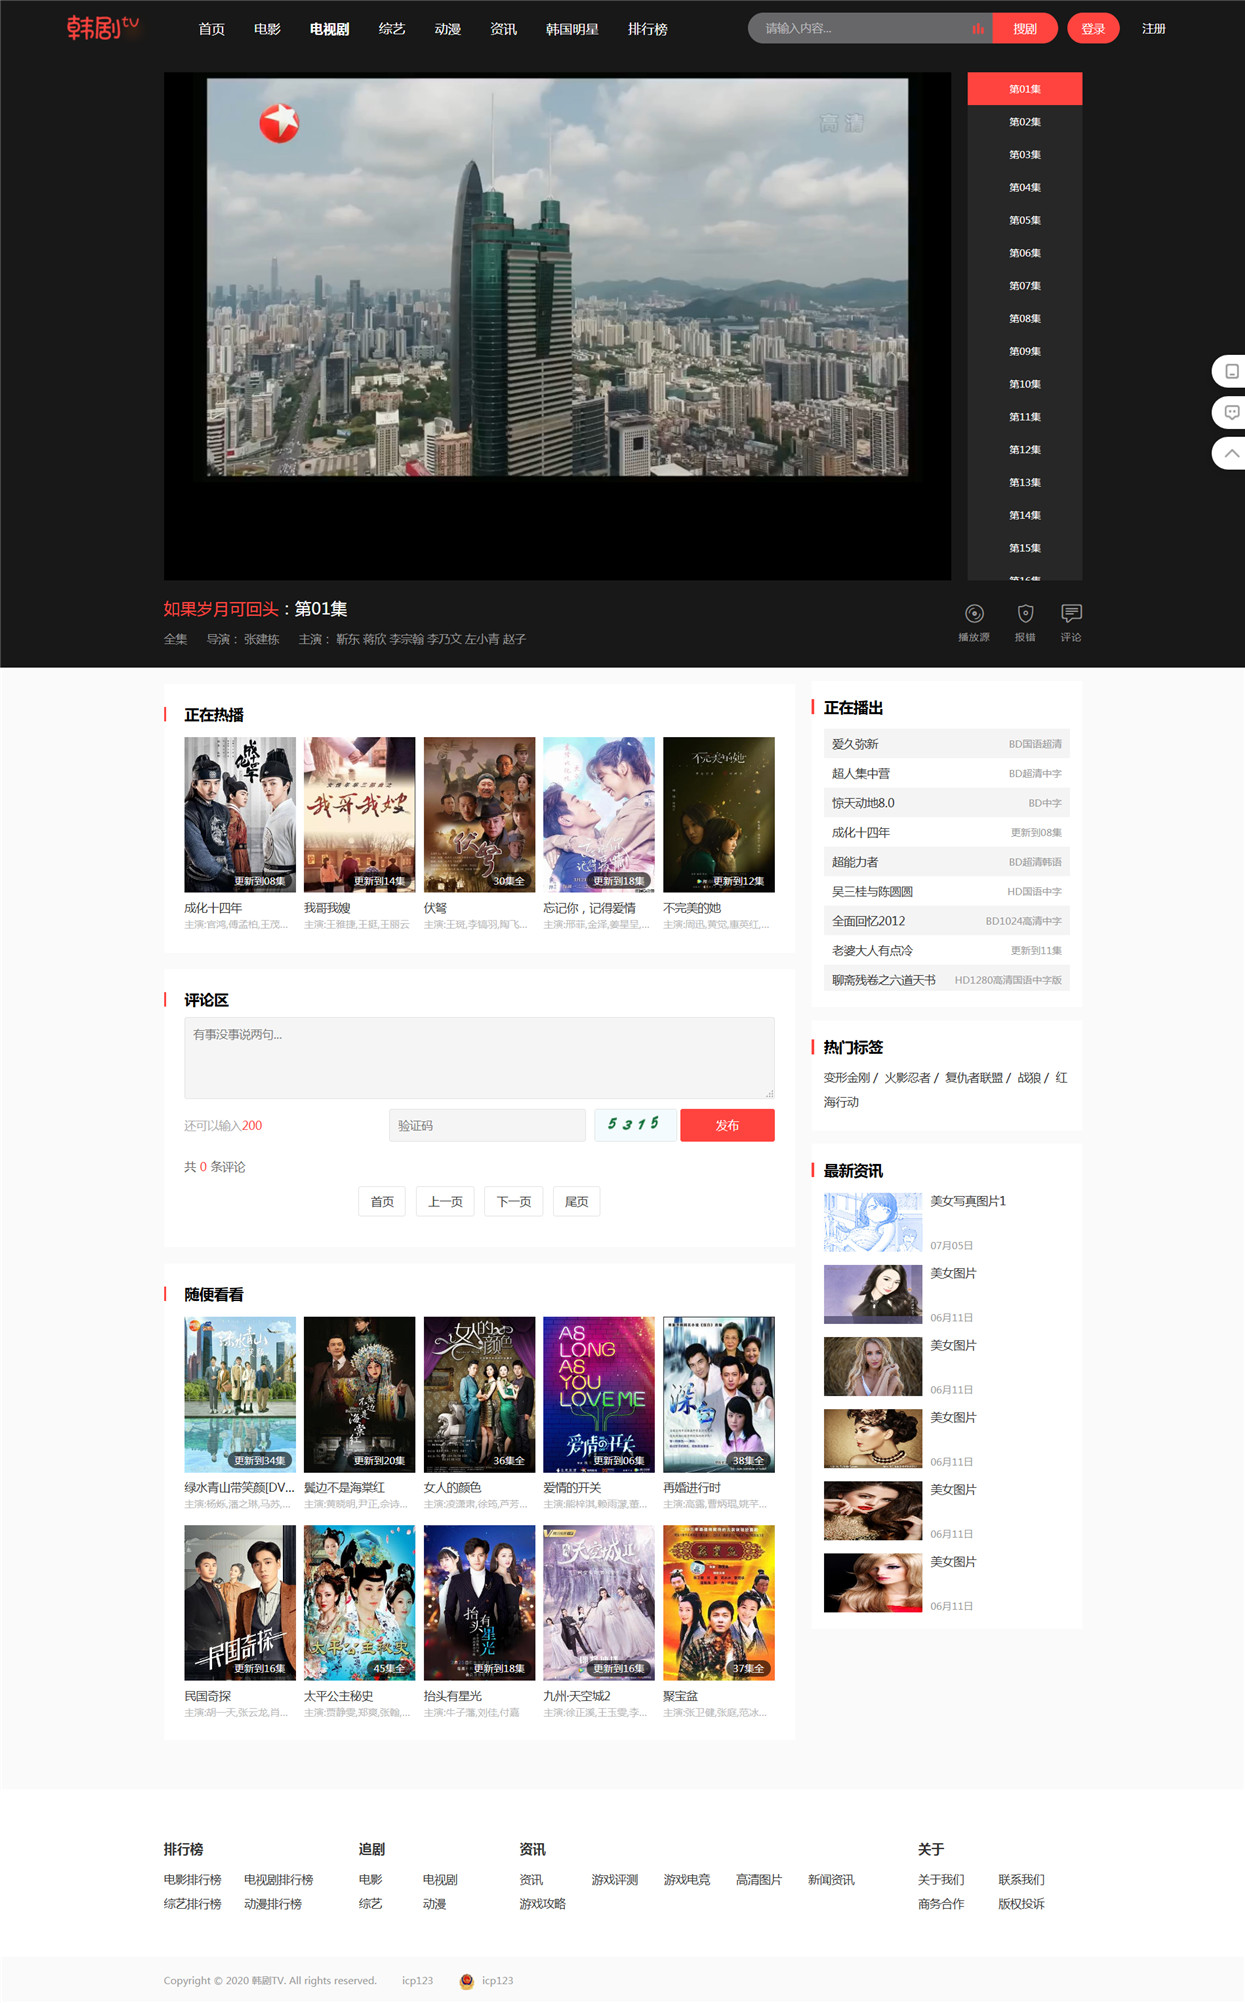
Task: Open 不完美的她 poster thumbnail
Action: [x=719, y=814]
